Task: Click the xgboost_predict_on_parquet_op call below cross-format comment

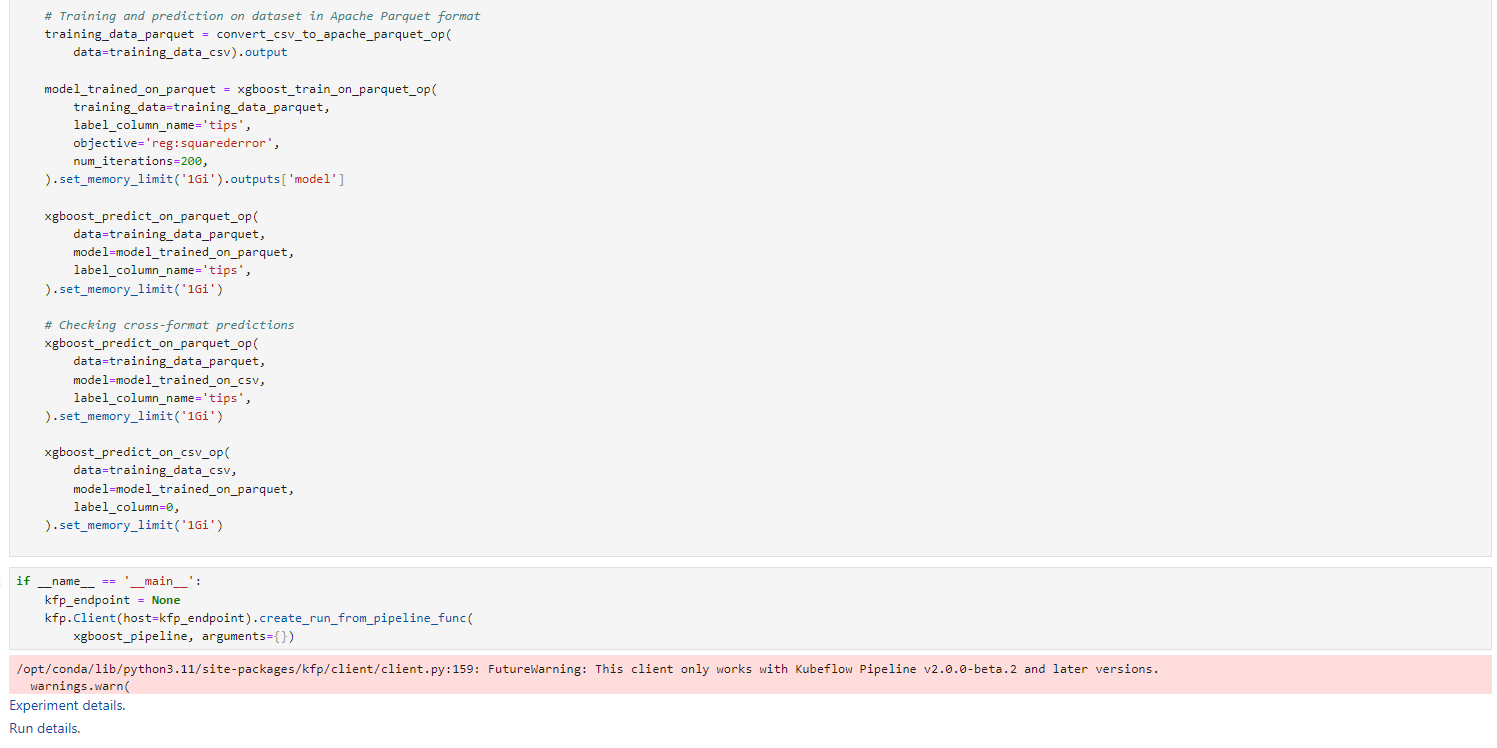Action: click(151, 343)
